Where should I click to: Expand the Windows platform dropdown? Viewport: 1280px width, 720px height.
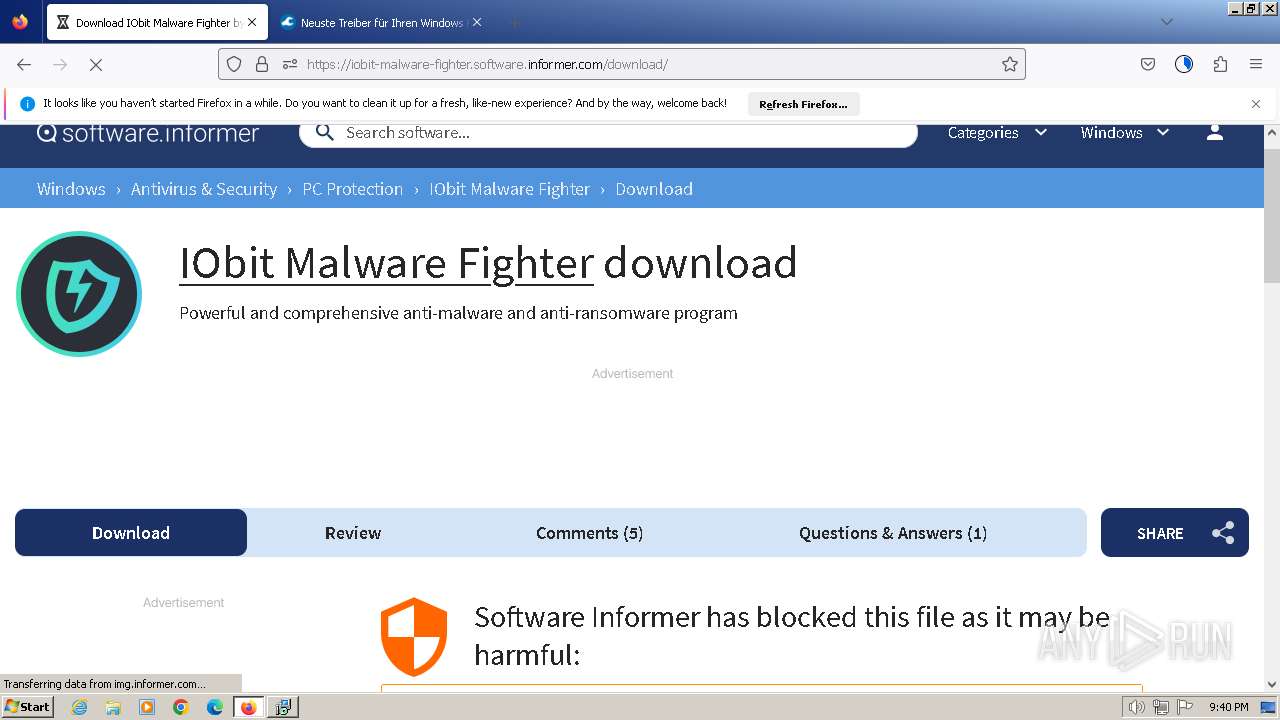point(1125,133)
